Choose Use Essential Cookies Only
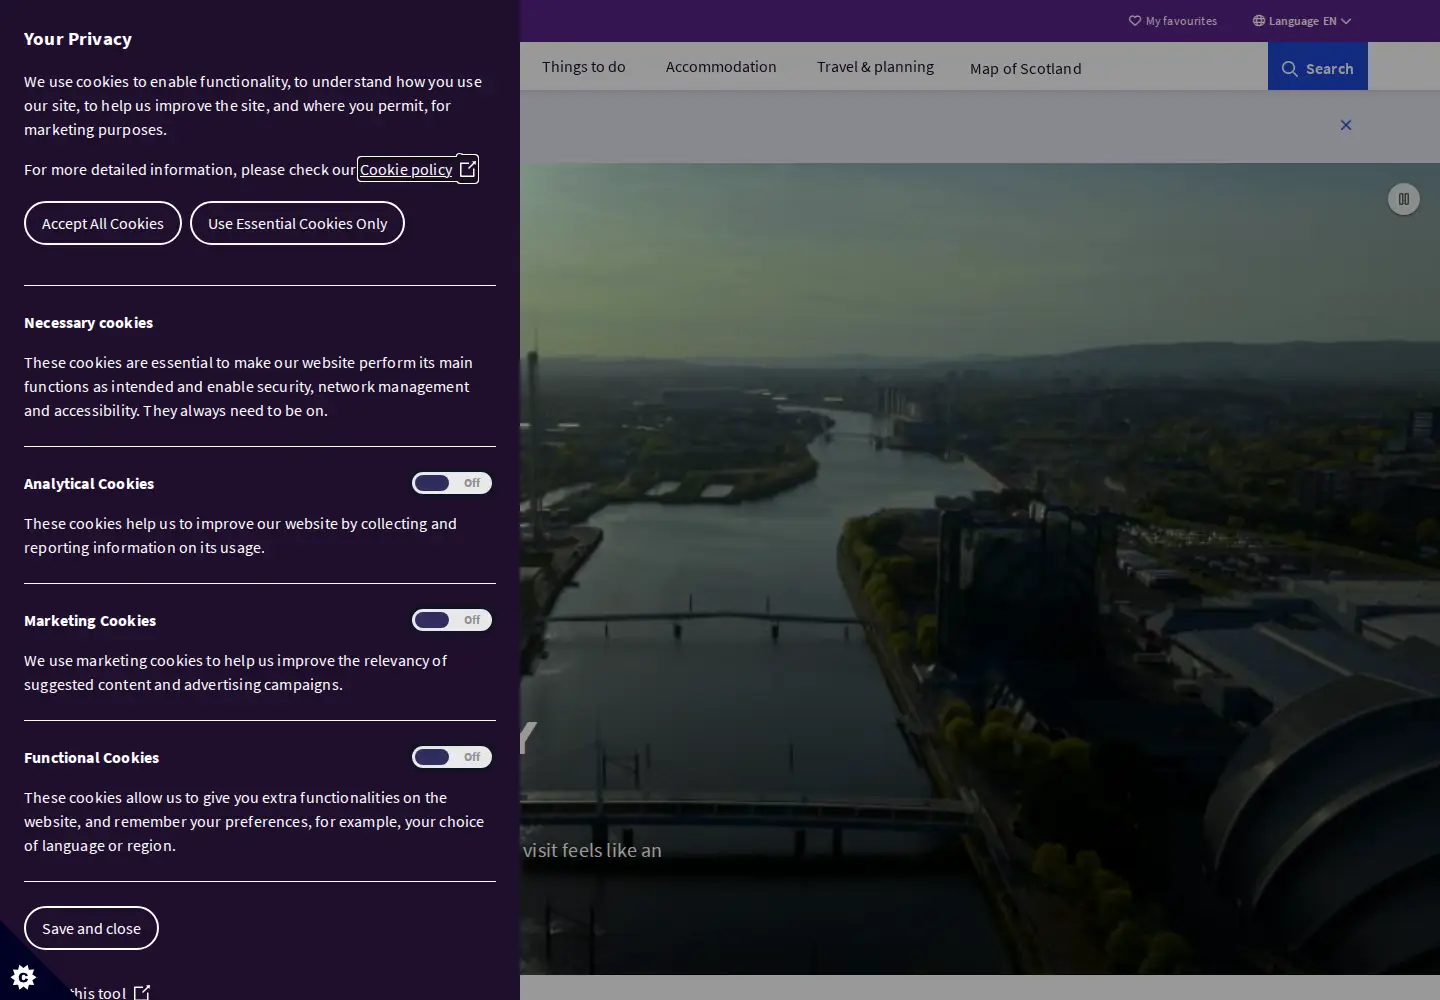Image resolution: width=1440 pixels, height=1000 pixels. [x=297, y=223]
